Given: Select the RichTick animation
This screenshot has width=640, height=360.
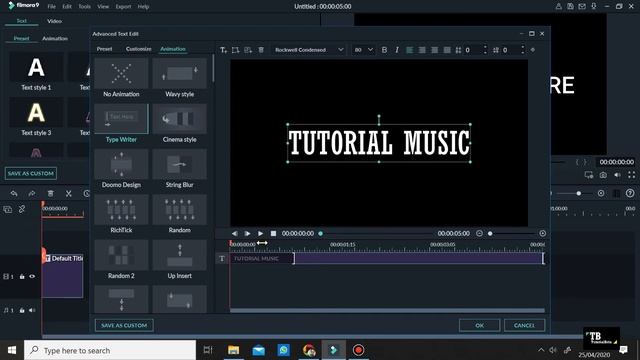Looking at the screenshot, I should [121, 214].
